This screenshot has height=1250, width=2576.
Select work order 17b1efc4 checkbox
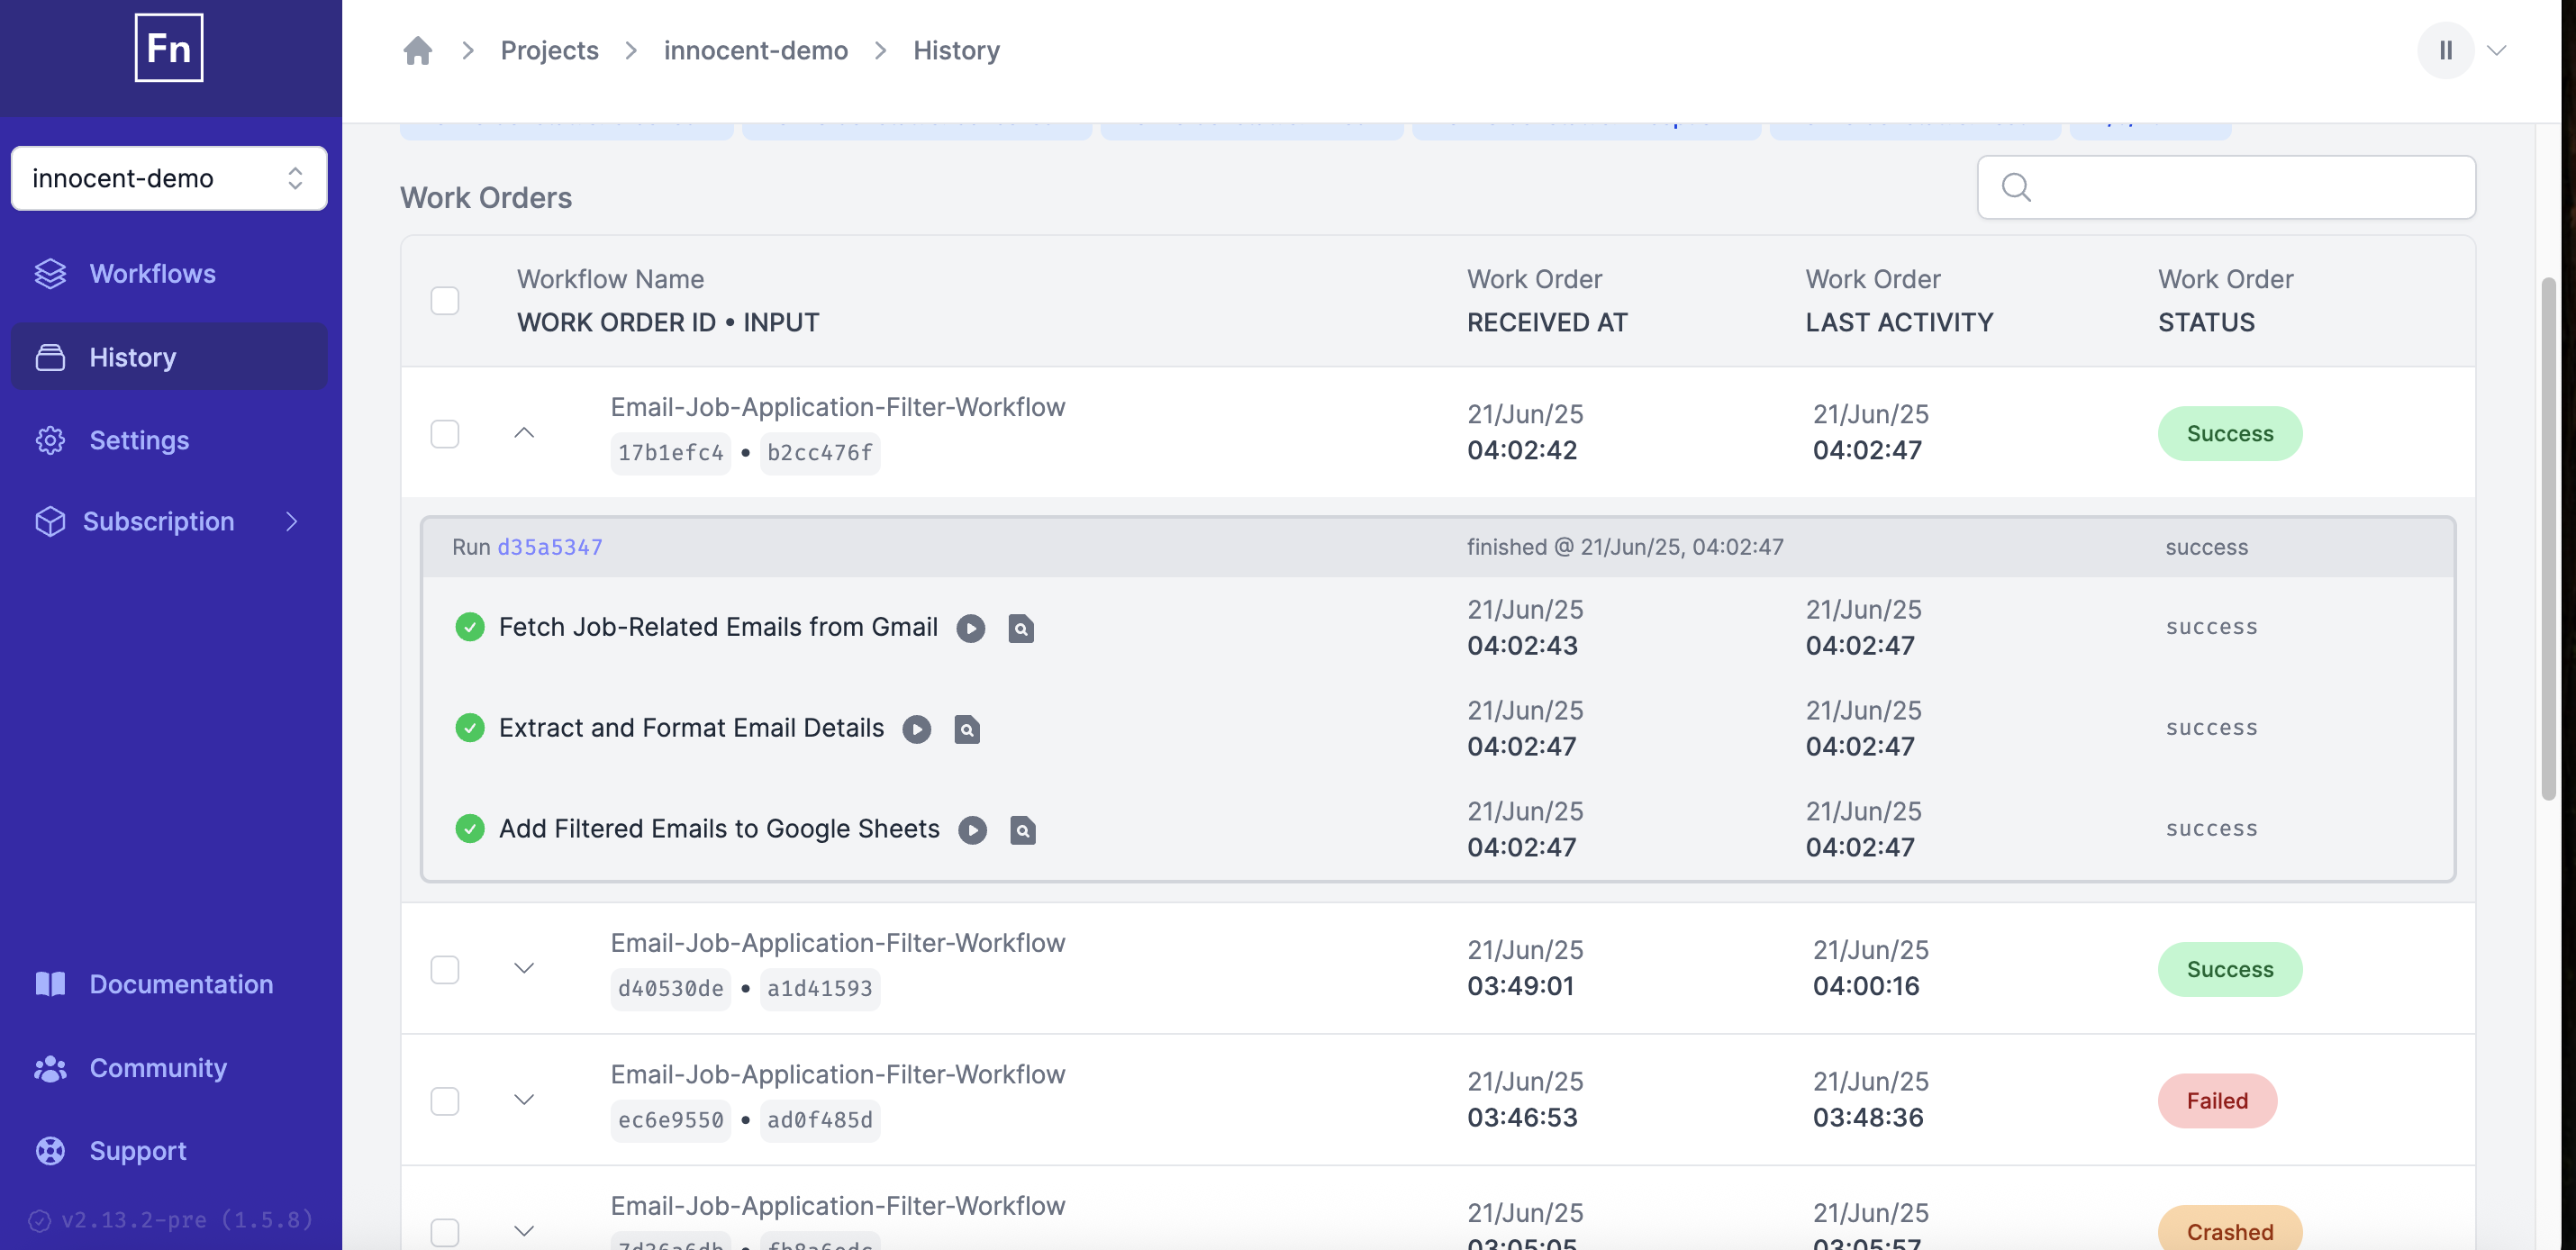tap(445, 433)
